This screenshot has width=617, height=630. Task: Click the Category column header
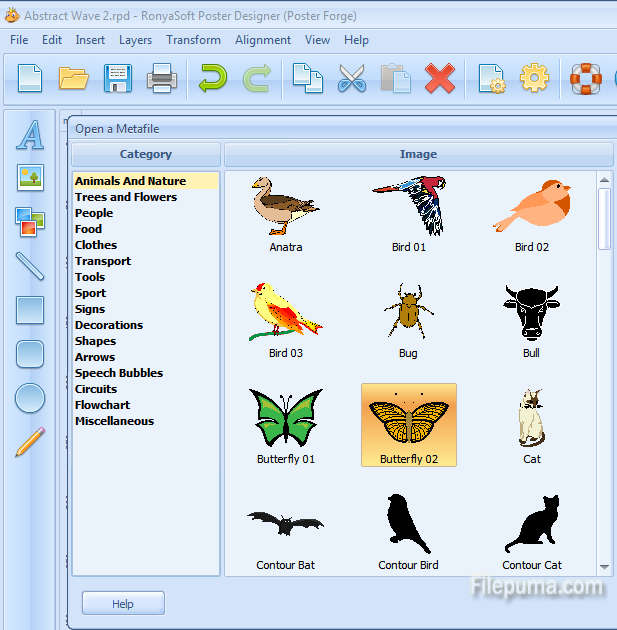coord(146,154)
